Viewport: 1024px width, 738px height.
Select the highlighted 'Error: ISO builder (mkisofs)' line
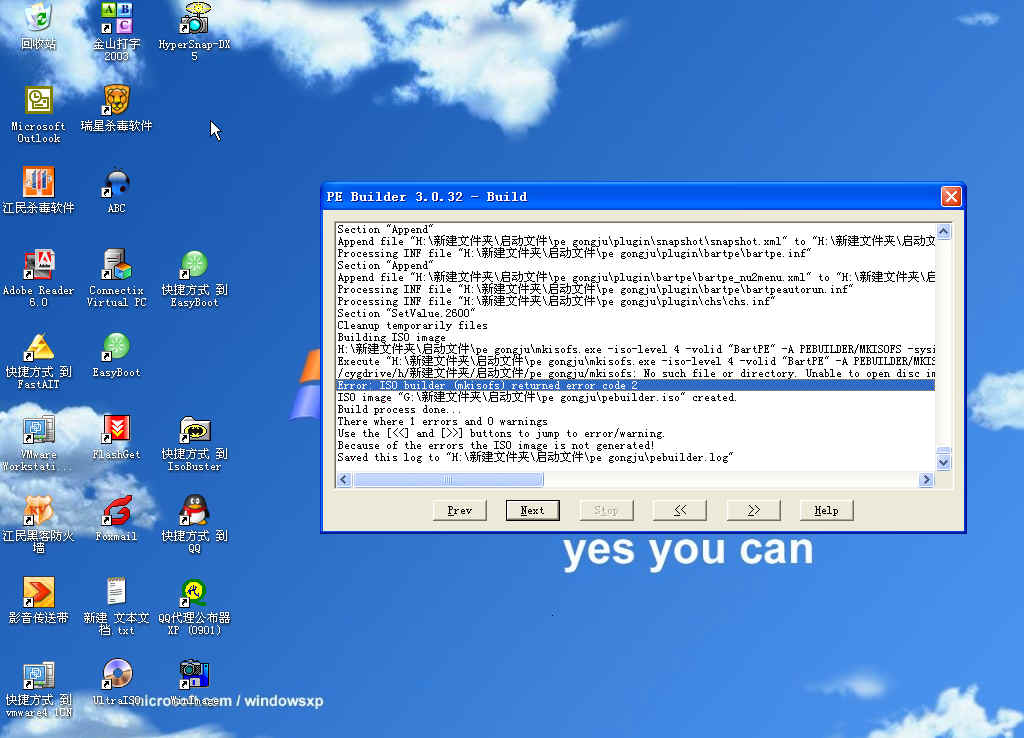click(635, 385)
